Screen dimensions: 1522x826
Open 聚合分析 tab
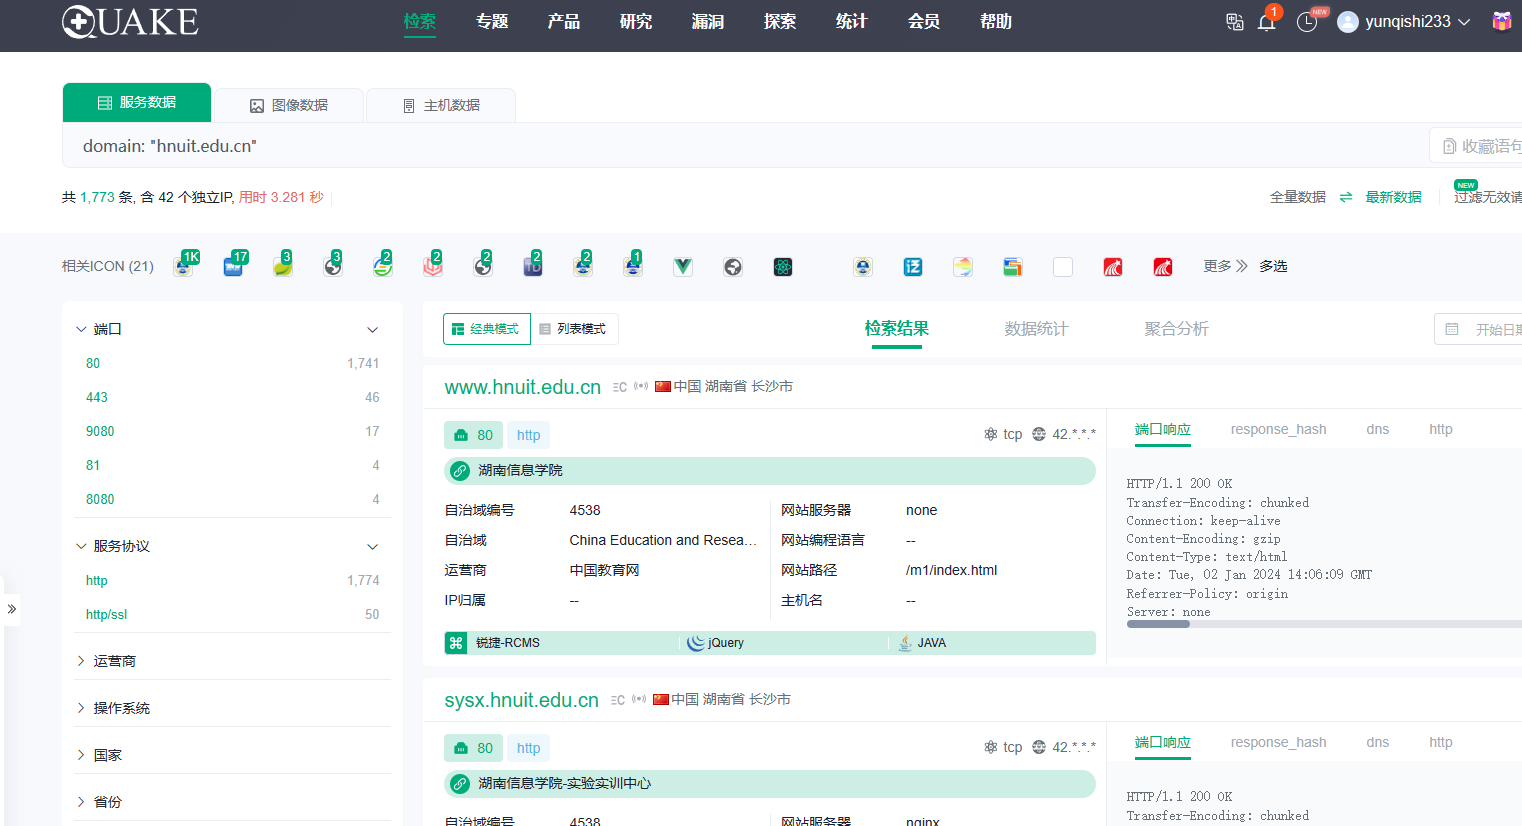coord(1176,329)
